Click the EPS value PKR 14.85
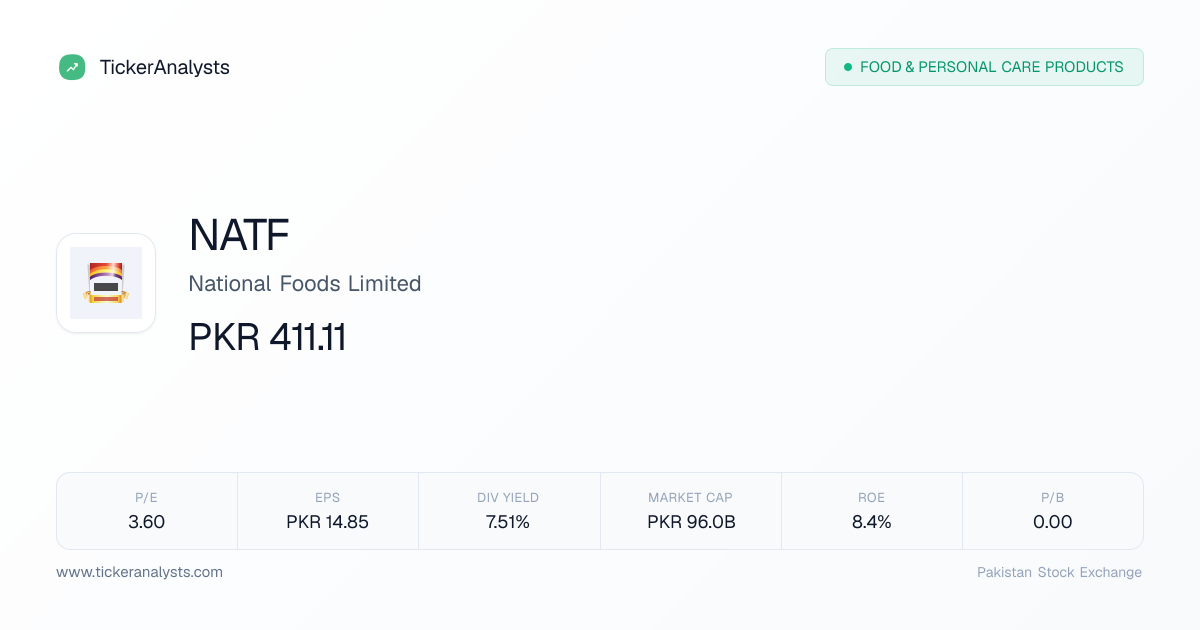This screenshot has width=1200, height=630. pos(328,522)
